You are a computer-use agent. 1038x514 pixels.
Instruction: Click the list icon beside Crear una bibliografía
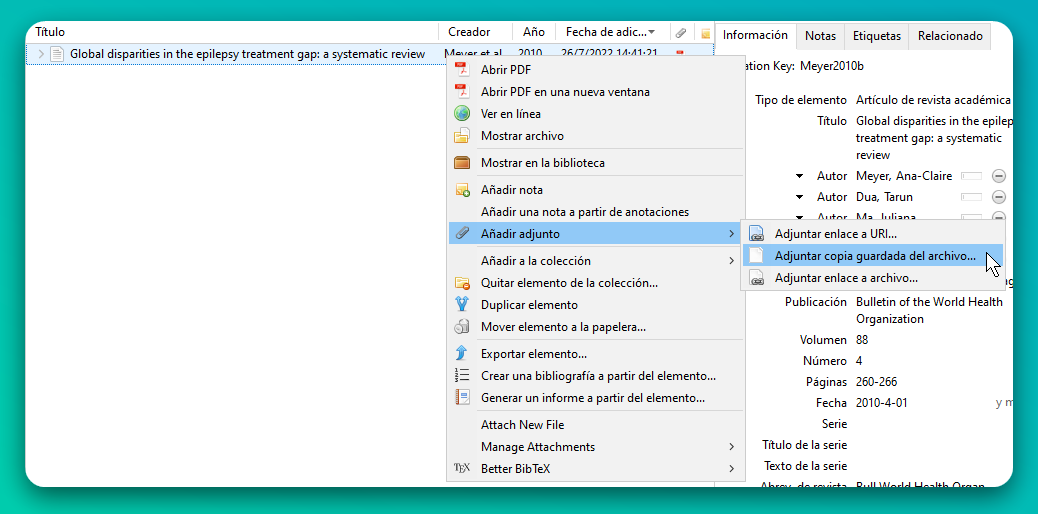(461, 376)
